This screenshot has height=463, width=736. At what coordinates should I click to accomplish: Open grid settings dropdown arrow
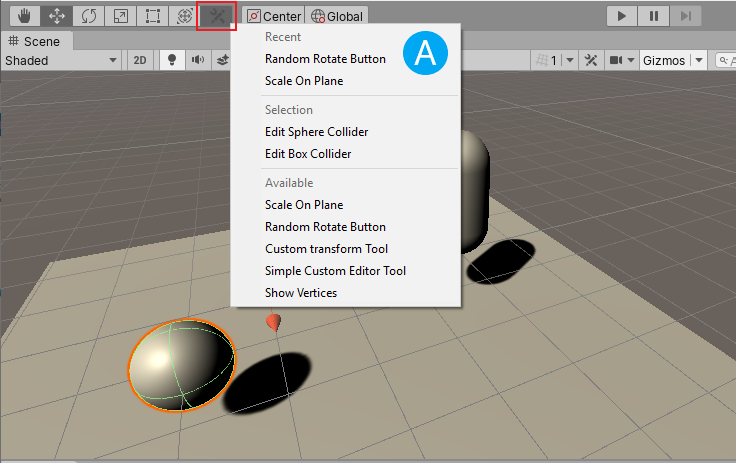(x=570, y=60)
